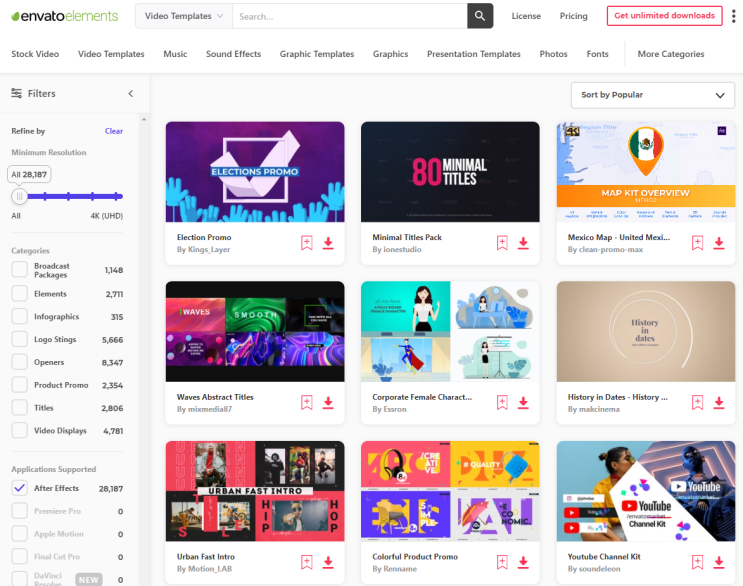Open the Photos category
743x586 pixels.
[553, 54]
